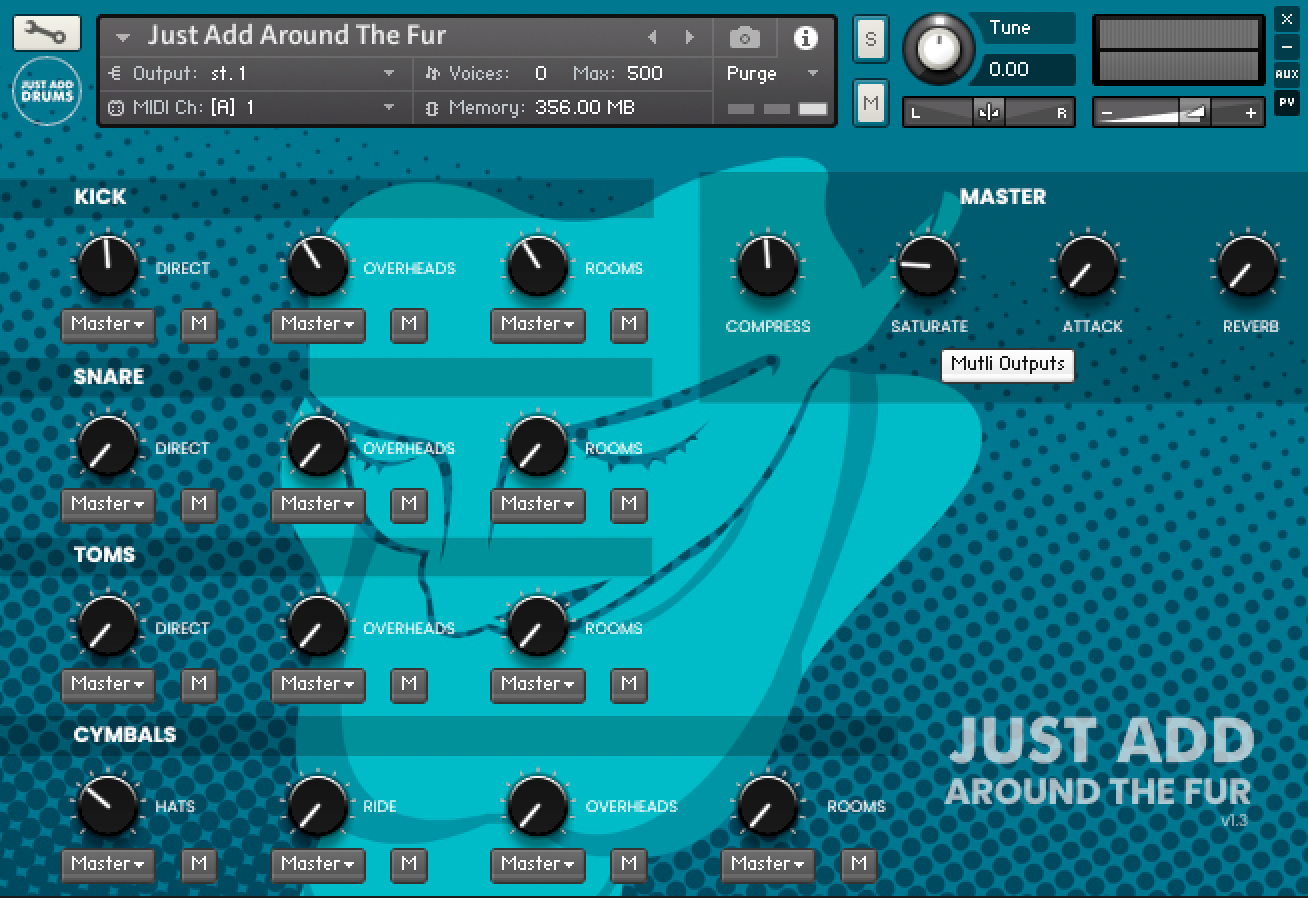Mute the instrument with M button
The width and height of the screenshot is (1308, 898).
[x=870, y=102]
